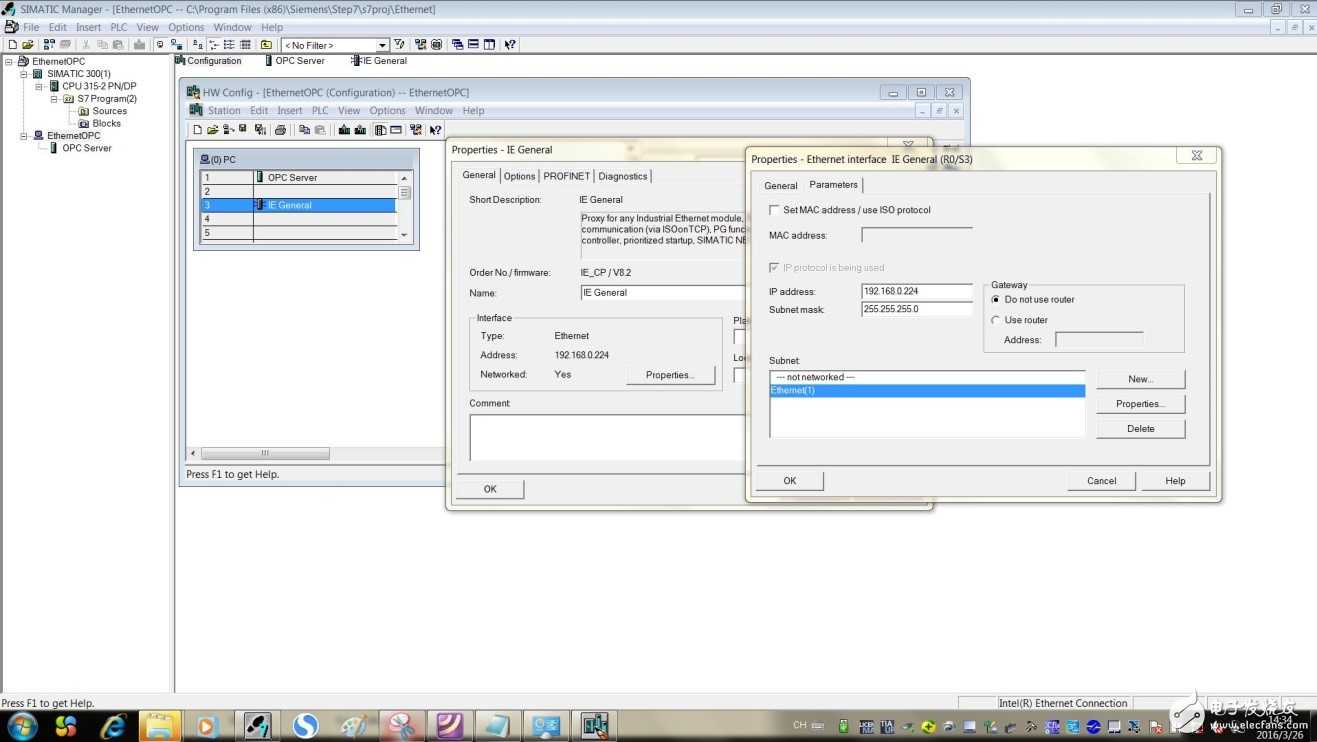Viewport: 1317px width, 742px height.
Task: Click the IP address input field
Action: coord(917,292)
